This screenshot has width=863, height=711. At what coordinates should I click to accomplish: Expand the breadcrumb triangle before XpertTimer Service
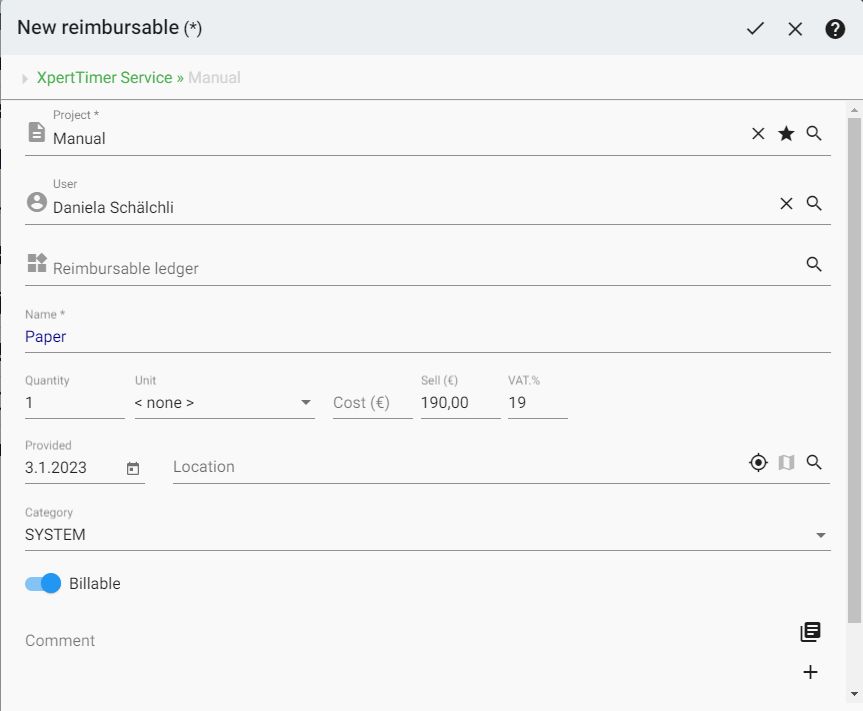tap(25, 78)
